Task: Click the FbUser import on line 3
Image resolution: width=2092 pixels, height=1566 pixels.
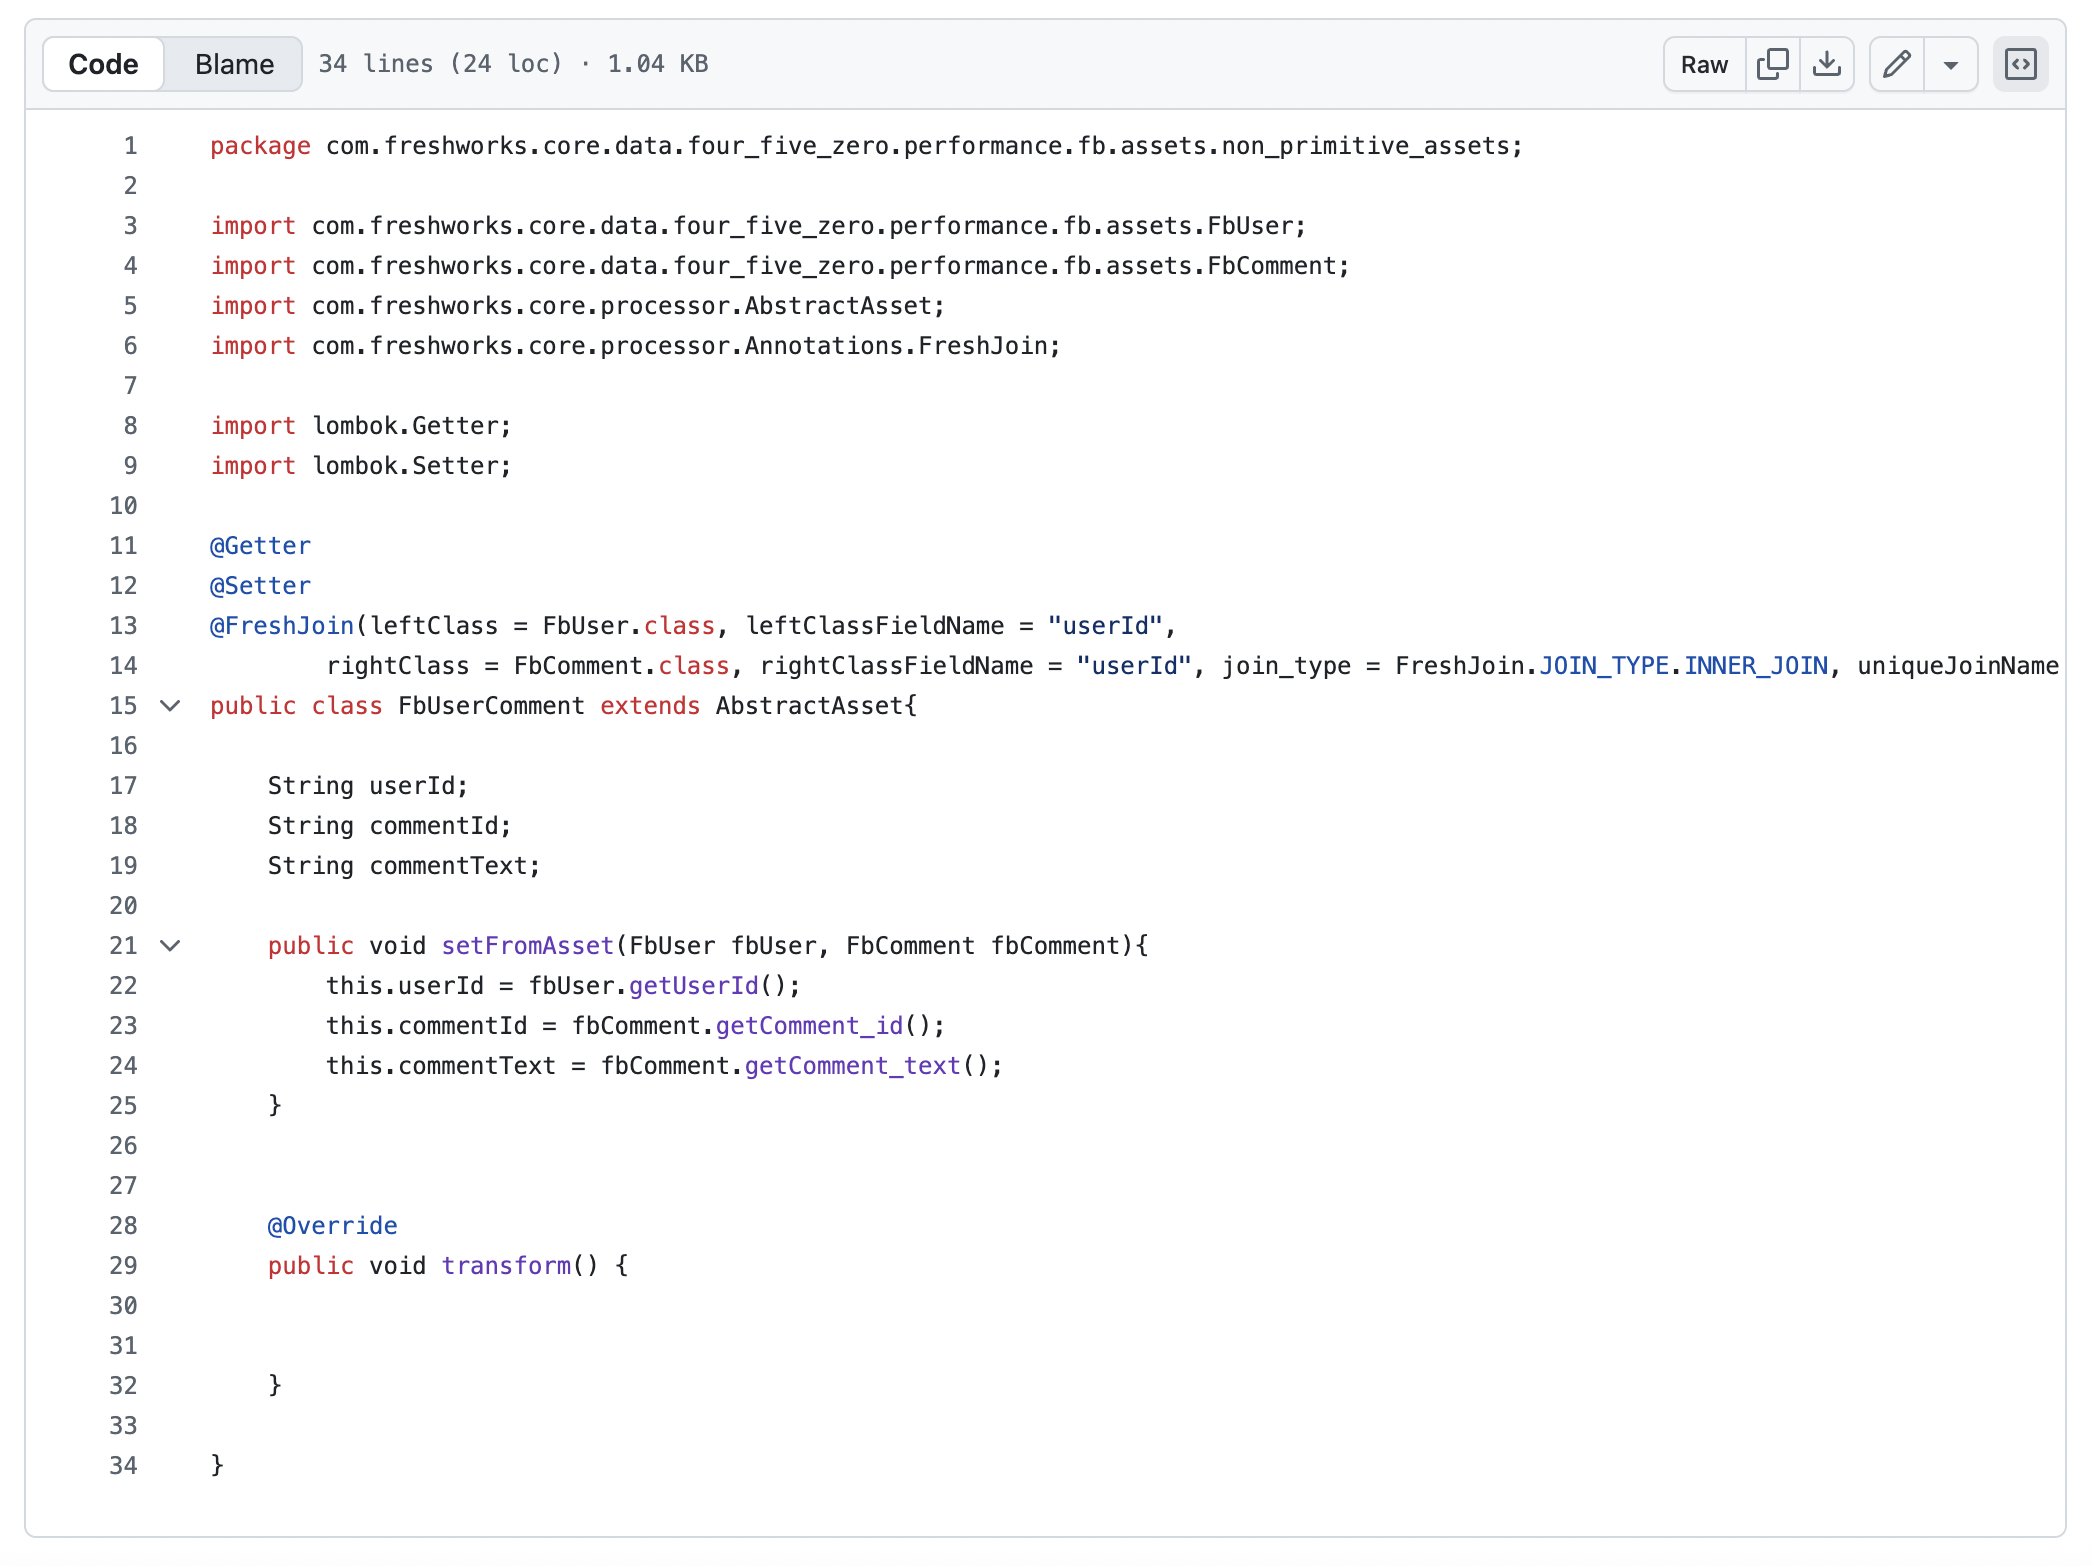Action: pos(758,226)
